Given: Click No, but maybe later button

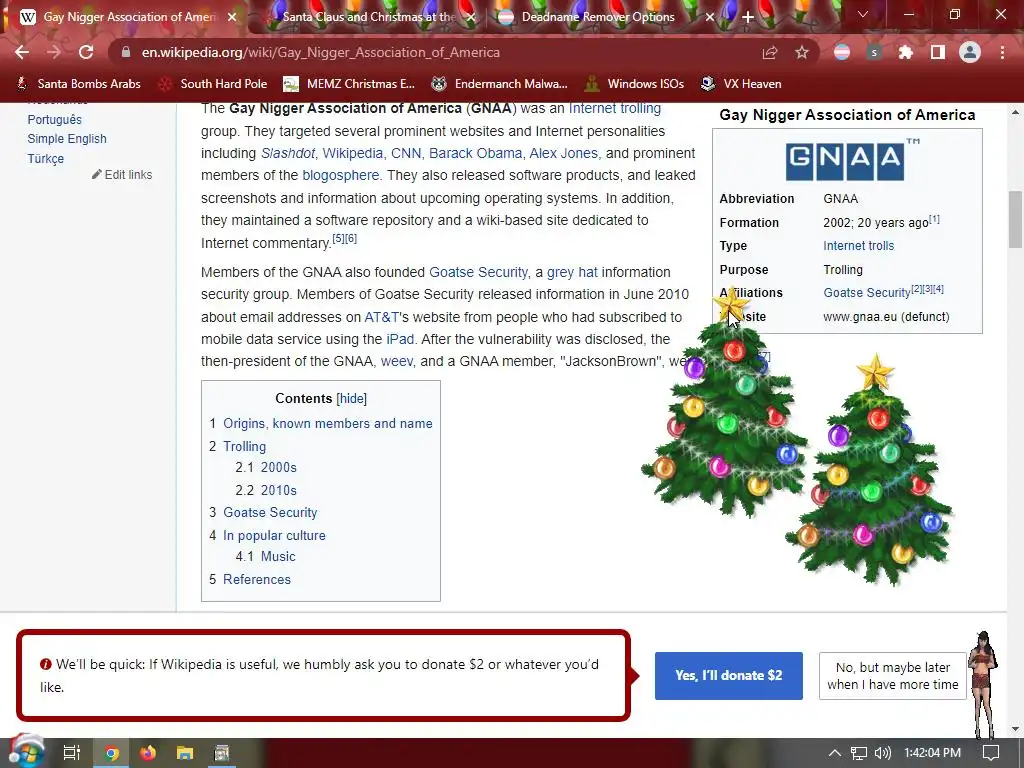Looking at the screenshot, I should click(893, 676).
